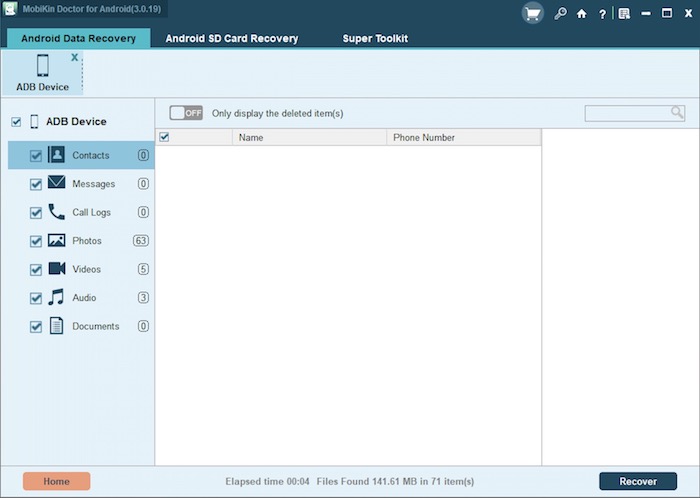Click the Messages envelope icon
The image size is (700, 498).
[x=56, y=182]
